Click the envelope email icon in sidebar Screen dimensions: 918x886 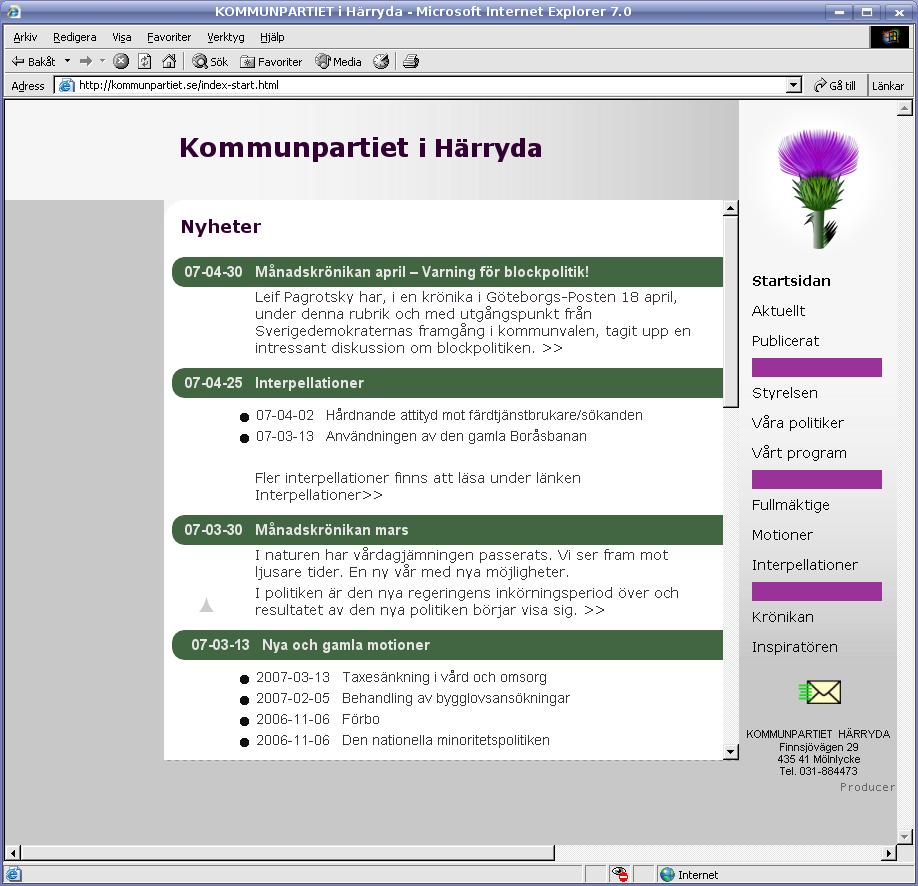point(820,692)
